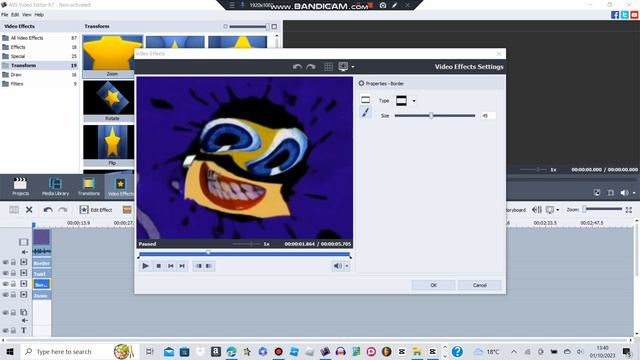This screenshot has height=360, width=640.
Task: Click the Size value field showing 45
Action: (488, 116)
